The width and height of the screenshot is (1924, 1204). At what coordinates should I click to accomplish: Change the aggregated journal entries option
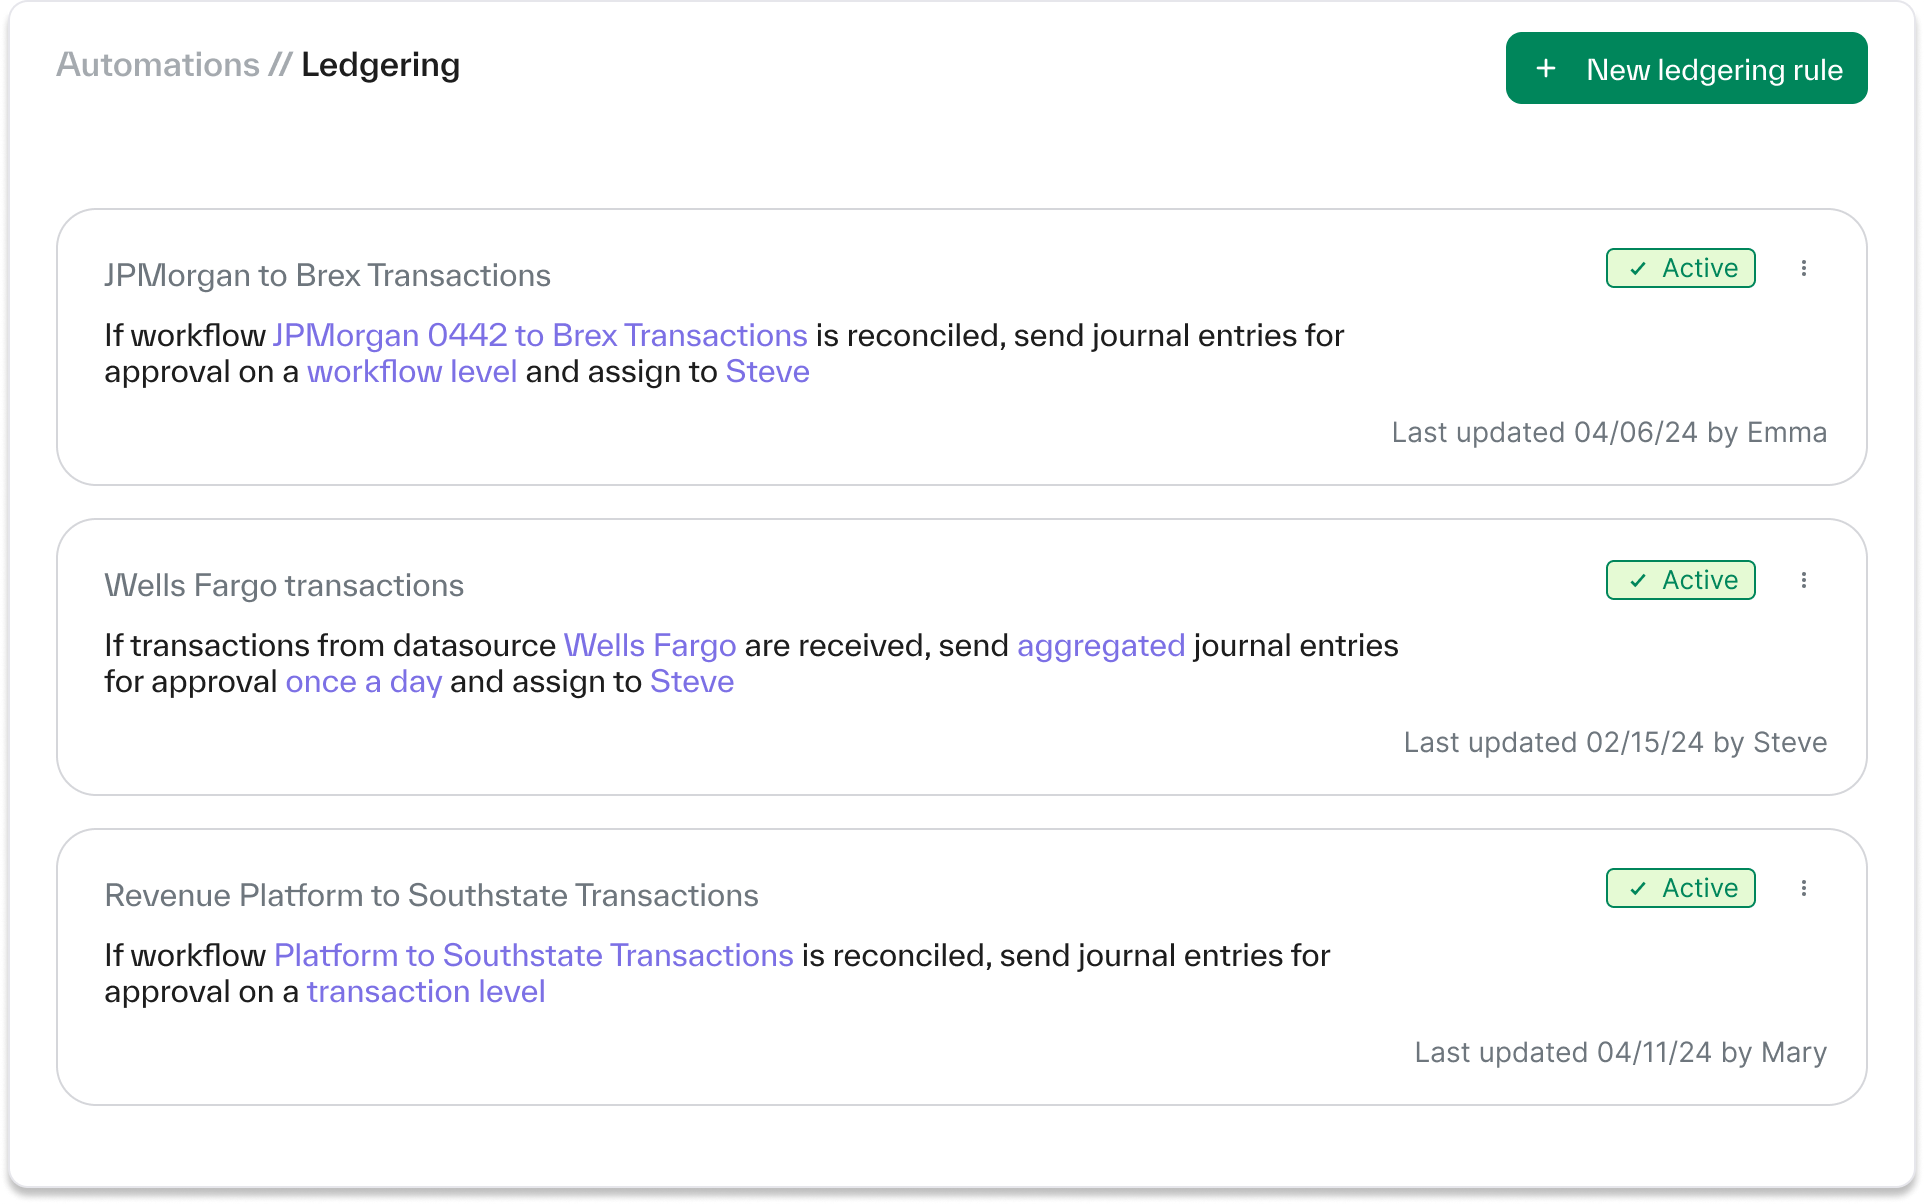1101,645
